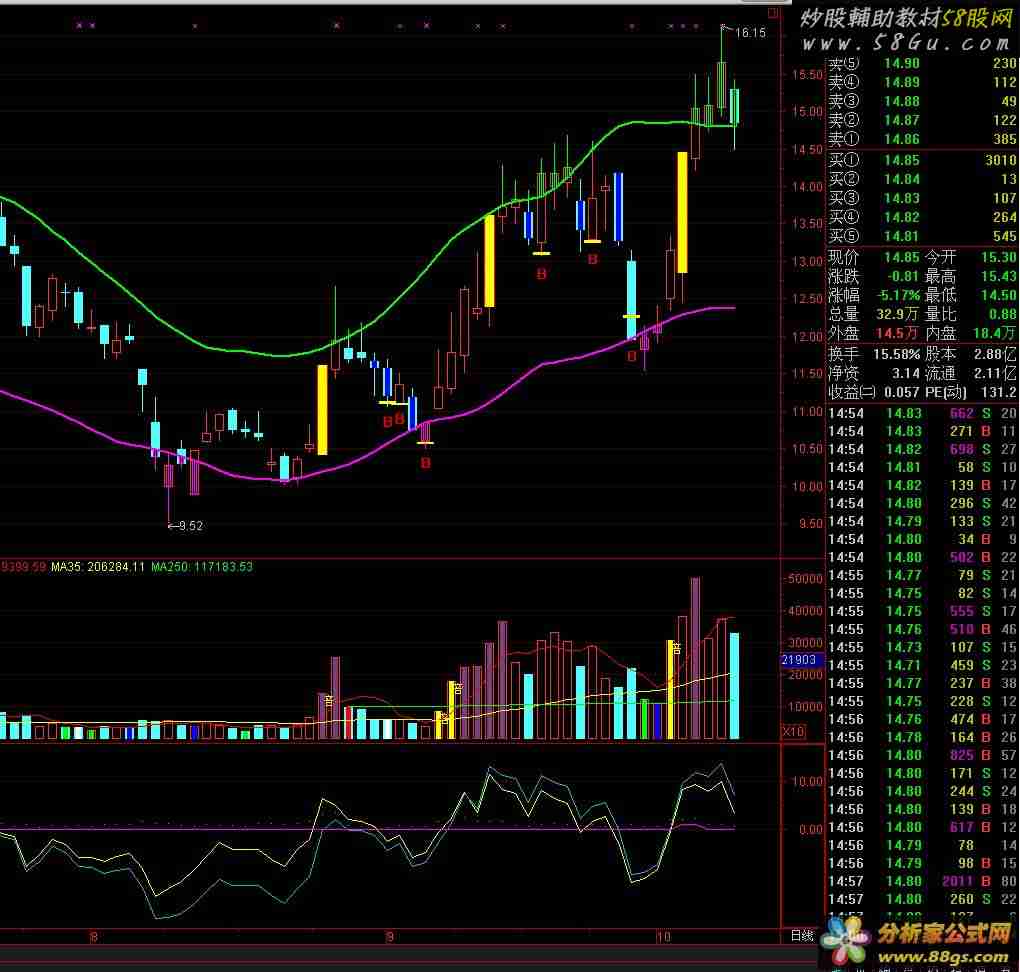Click the 换手 turnover rate 15.58%
This screenshot has height=972, width=1020.
point(896,355)
